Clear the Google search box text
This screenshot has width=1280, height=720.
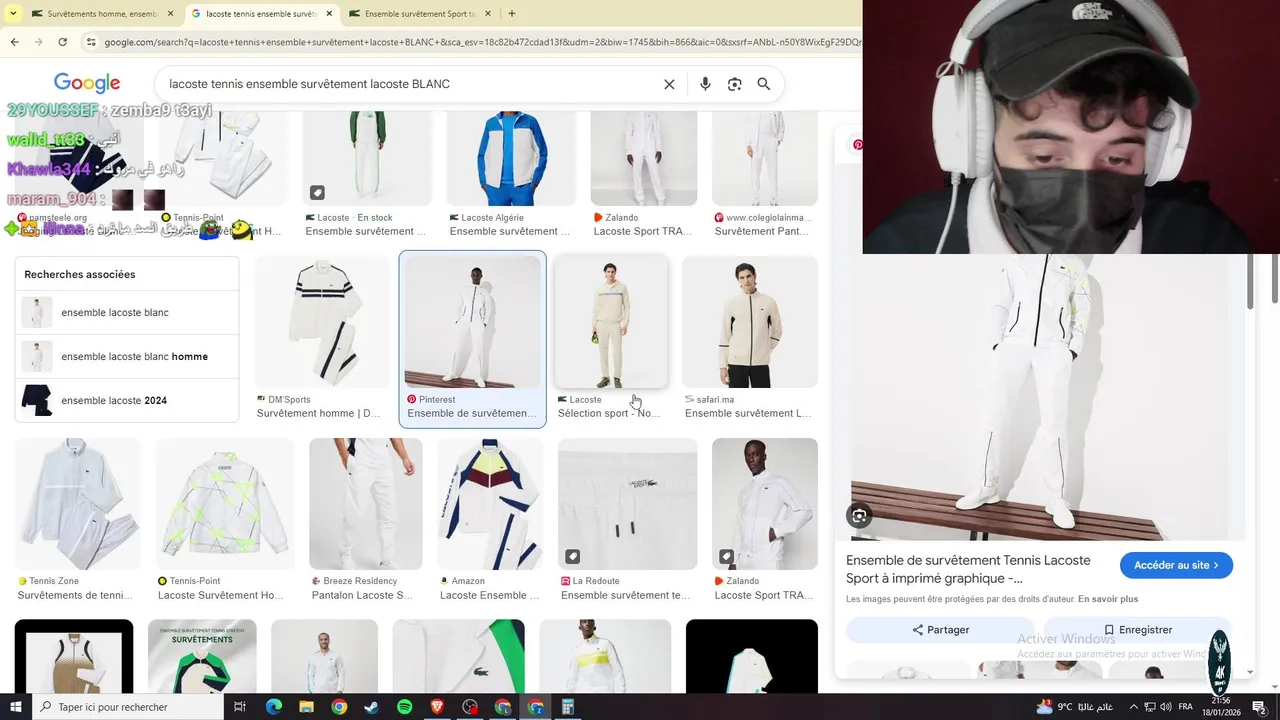coord(669,84)
